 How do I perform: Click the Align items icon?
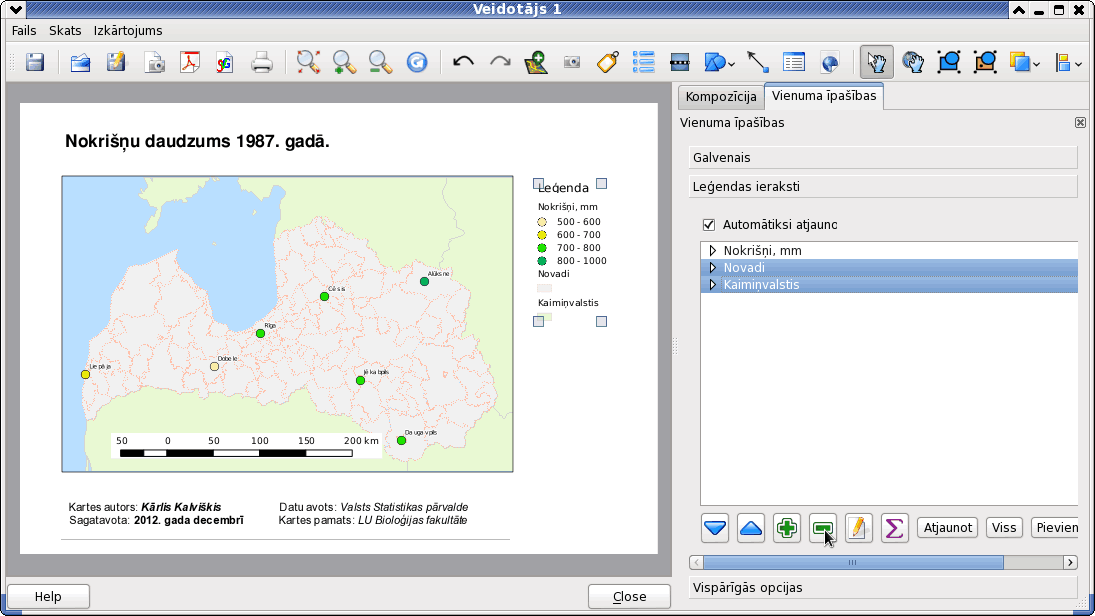tap(1064, 63)
